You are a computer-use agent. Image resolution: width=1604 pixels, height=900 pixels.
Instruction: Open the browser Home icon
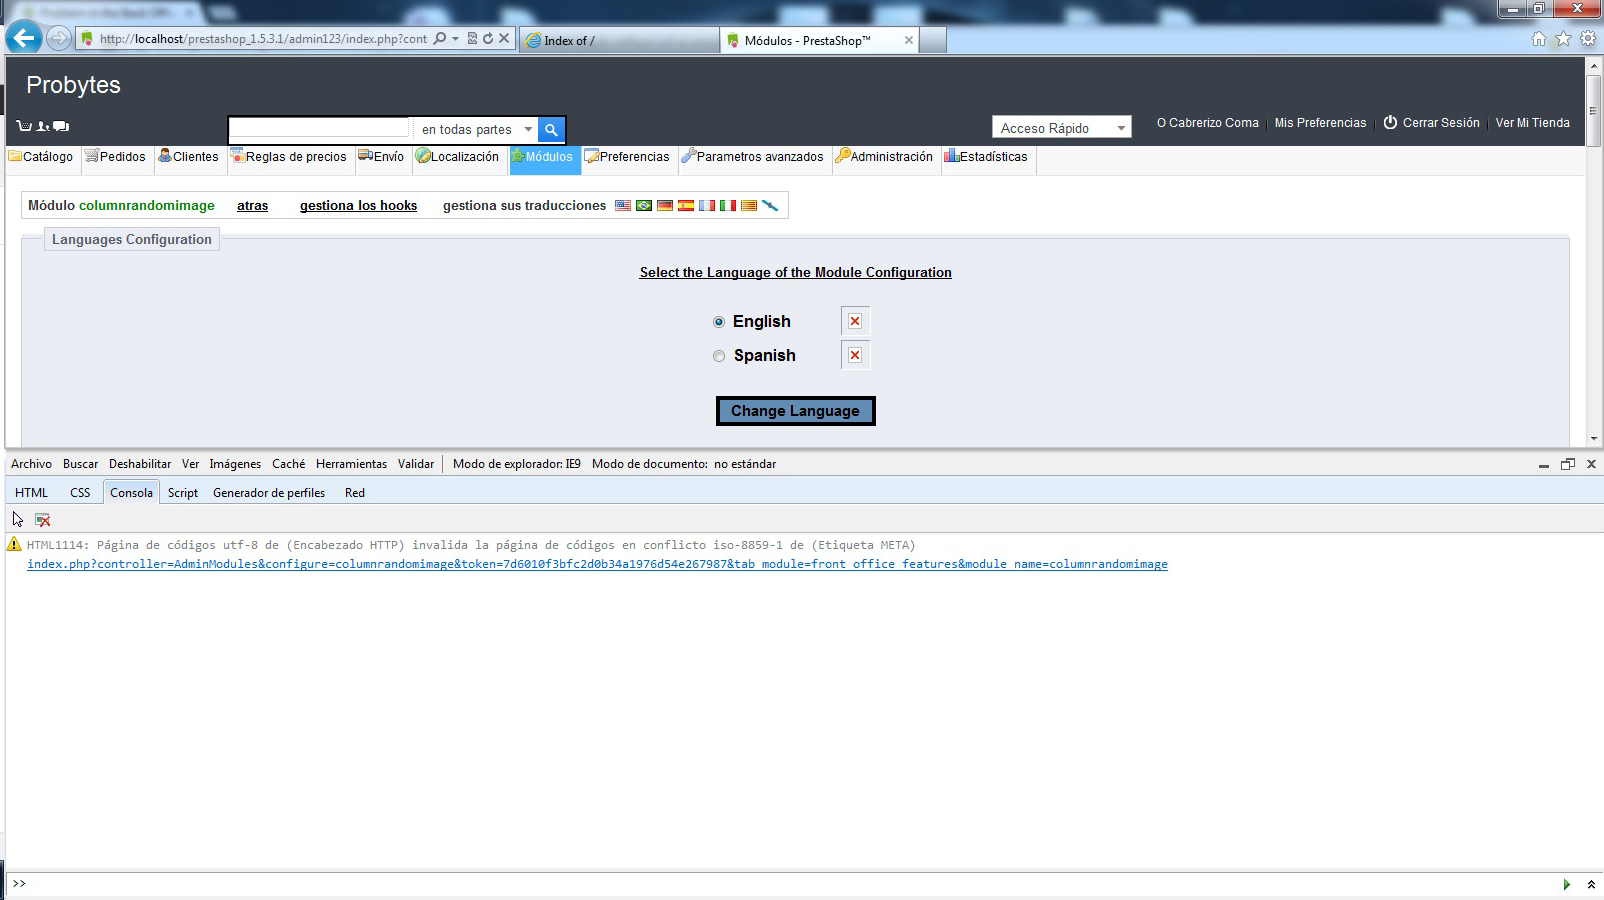1539,39
